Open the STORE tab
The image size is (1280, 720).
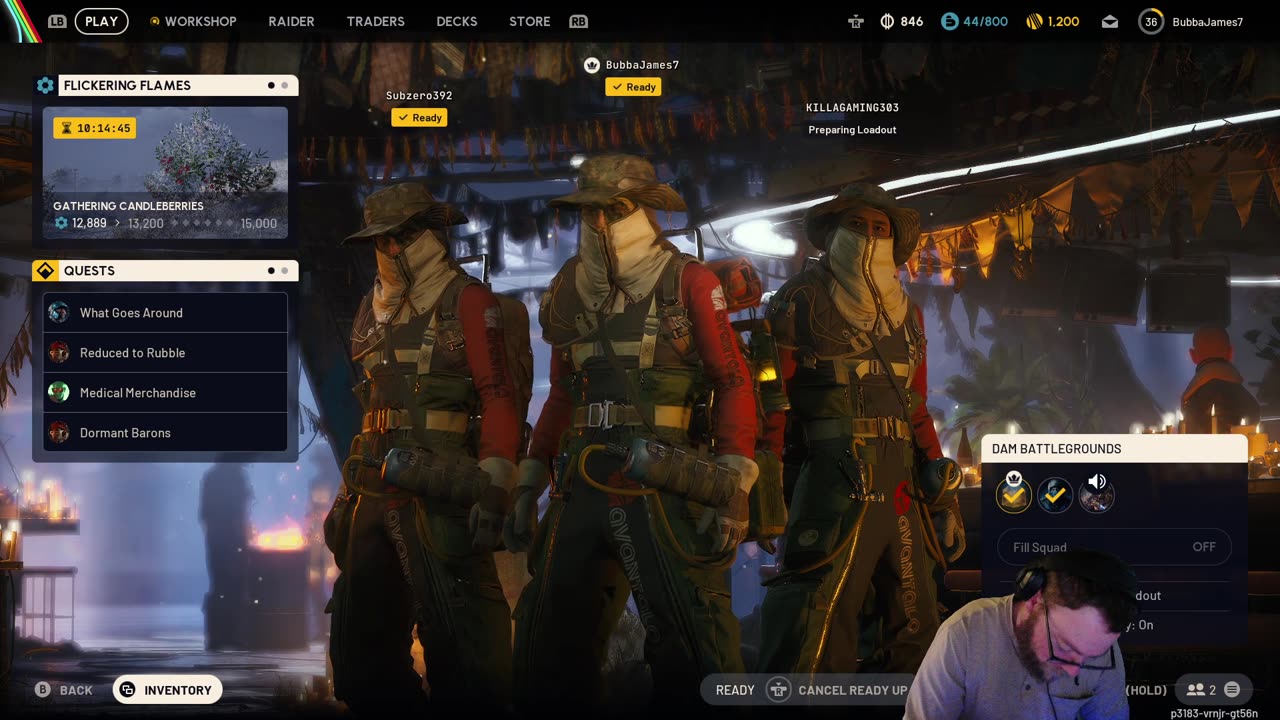(x=530, y=21)
